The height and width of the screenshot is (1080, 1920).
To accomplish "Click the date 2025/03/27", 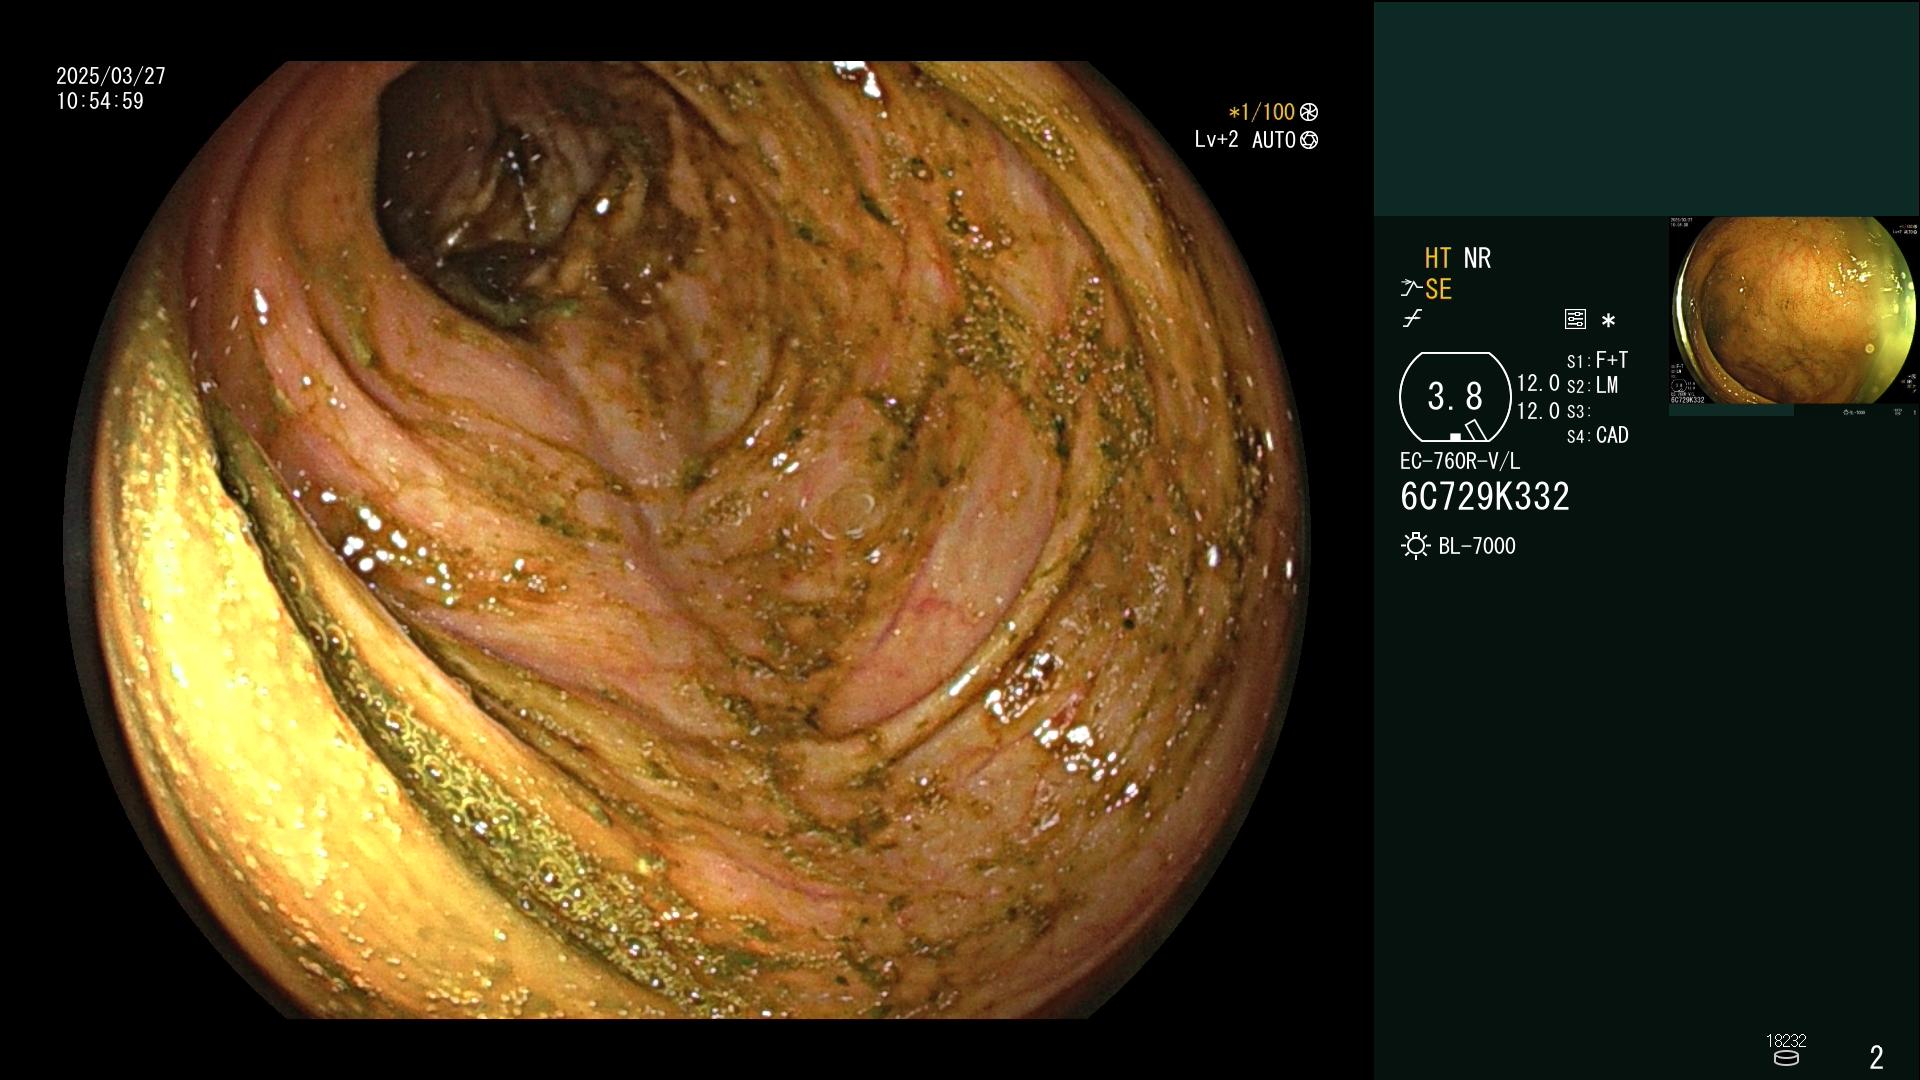I will pyautogui.click(x=111, y=76).
